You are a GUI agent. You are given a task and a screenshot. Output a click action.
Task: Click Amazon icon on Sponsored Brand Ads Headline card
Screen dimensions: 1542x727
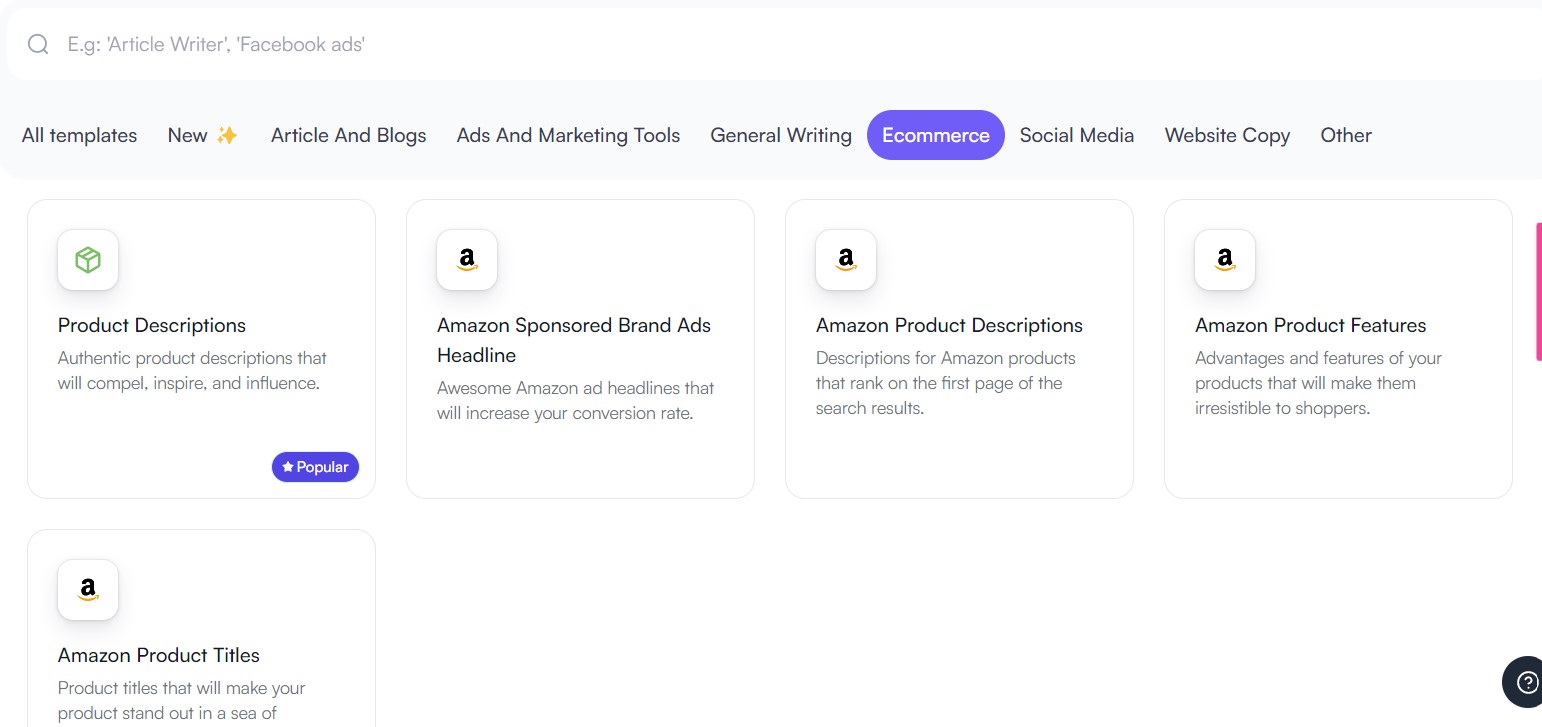click(x=467, y=260)
